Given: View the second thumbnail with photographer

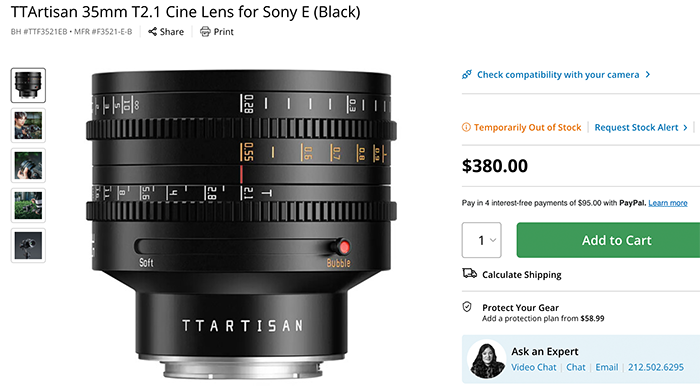Looking at the screenshot, I should coord(28,125).
